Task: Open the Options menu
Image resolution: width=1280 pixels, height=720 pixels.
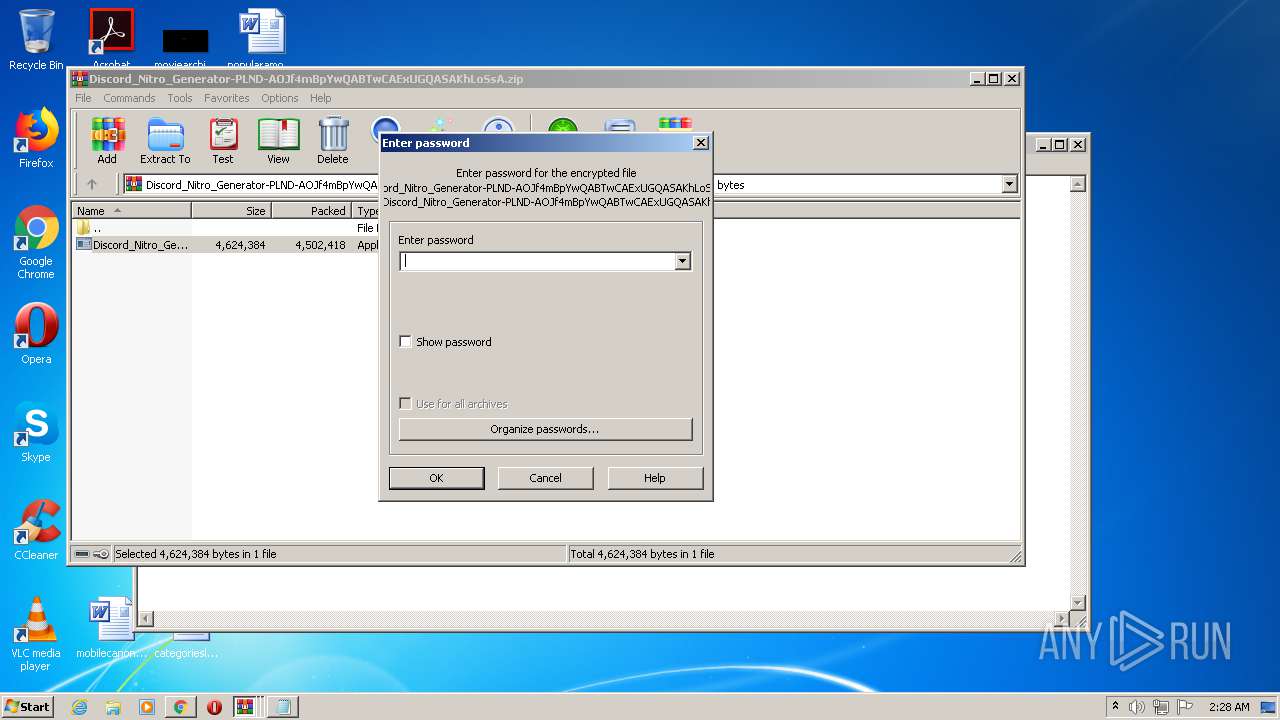Action: click(280, 98)
